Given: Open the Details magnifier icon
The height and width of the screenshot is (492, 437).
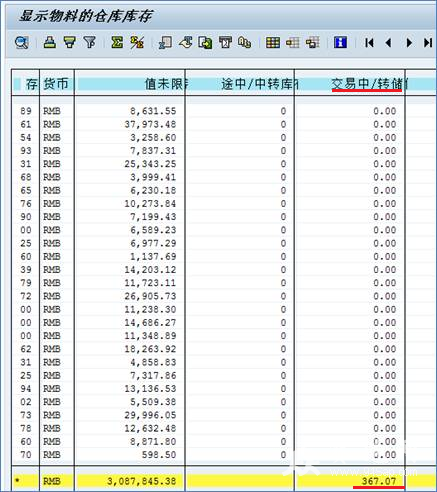Looking at the screenshot, I should point(22,43).
